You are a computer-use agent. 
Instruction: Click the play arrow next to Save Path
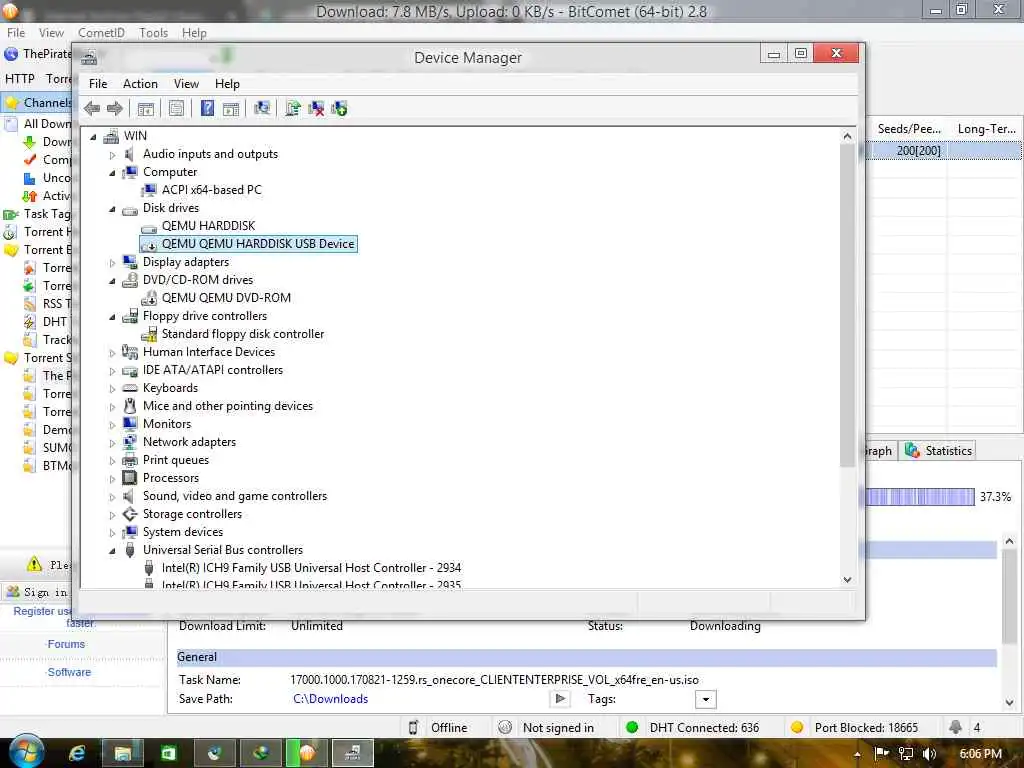(x=560, y=699)
